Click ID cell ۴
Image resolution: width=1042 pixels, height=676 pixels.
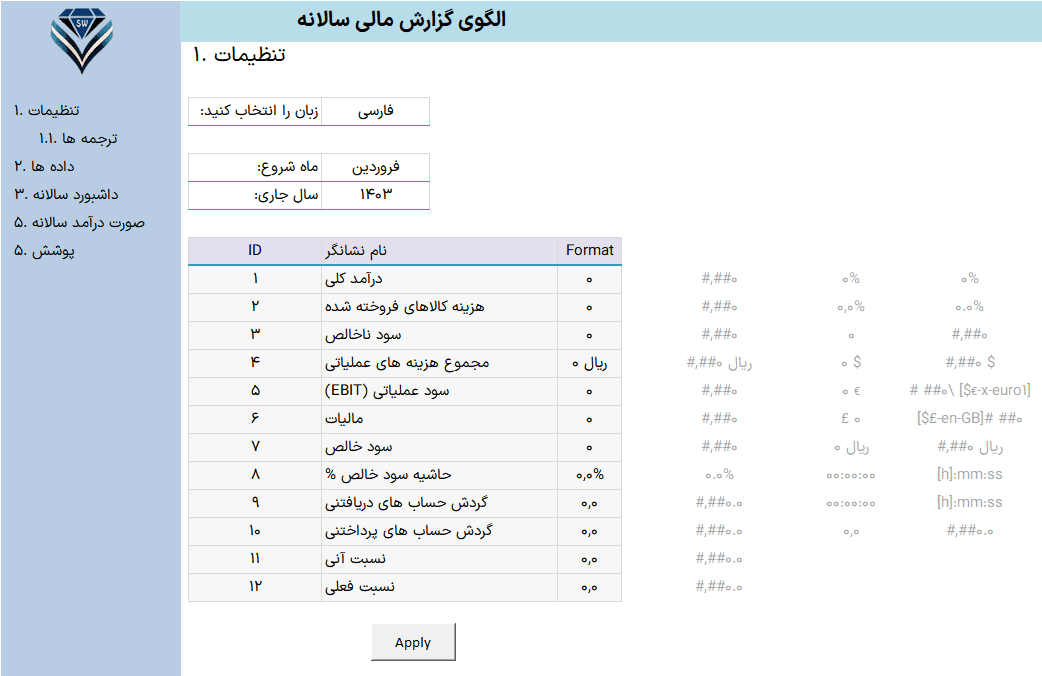pos(255,363)
